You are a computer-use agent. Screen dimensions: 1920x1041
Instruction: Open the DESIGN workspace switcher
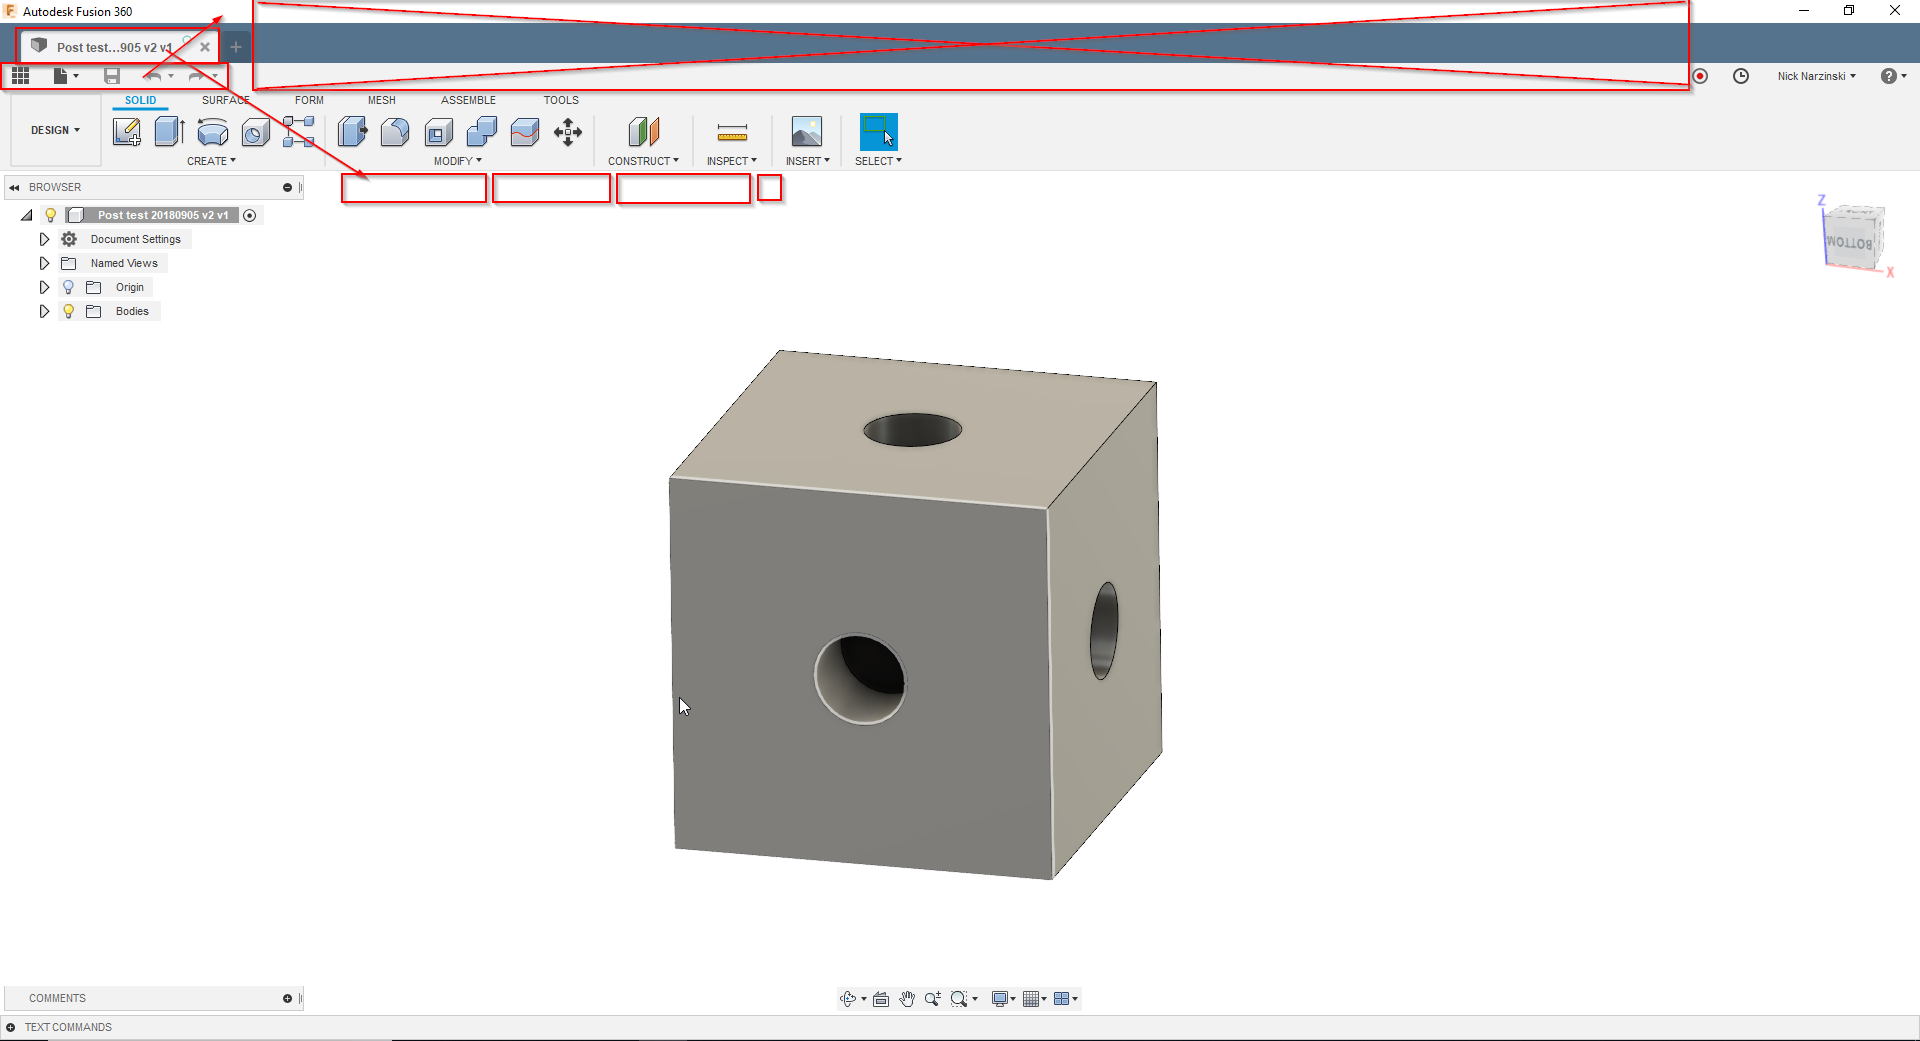55,130
